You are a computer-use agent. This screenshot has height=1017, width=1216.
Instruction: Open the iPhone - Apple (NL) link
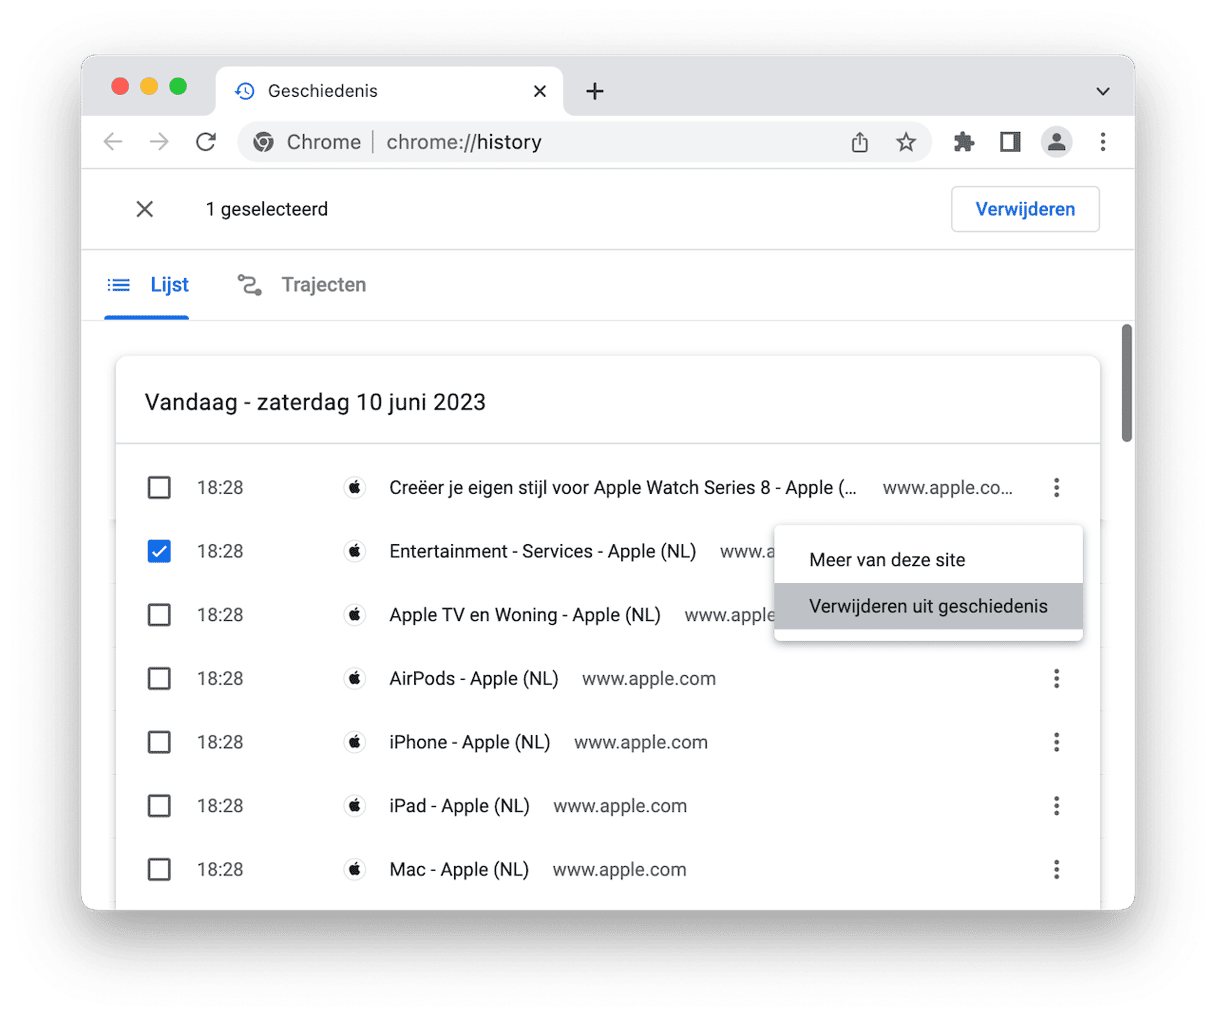(x=470, y=742)
